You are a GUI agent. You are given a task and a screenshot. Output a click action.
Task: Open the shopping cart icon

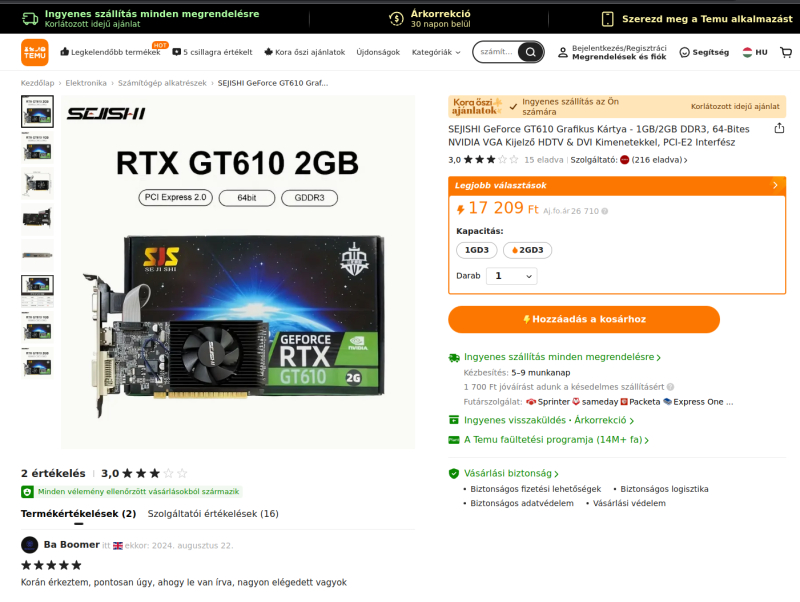point(786,52)
